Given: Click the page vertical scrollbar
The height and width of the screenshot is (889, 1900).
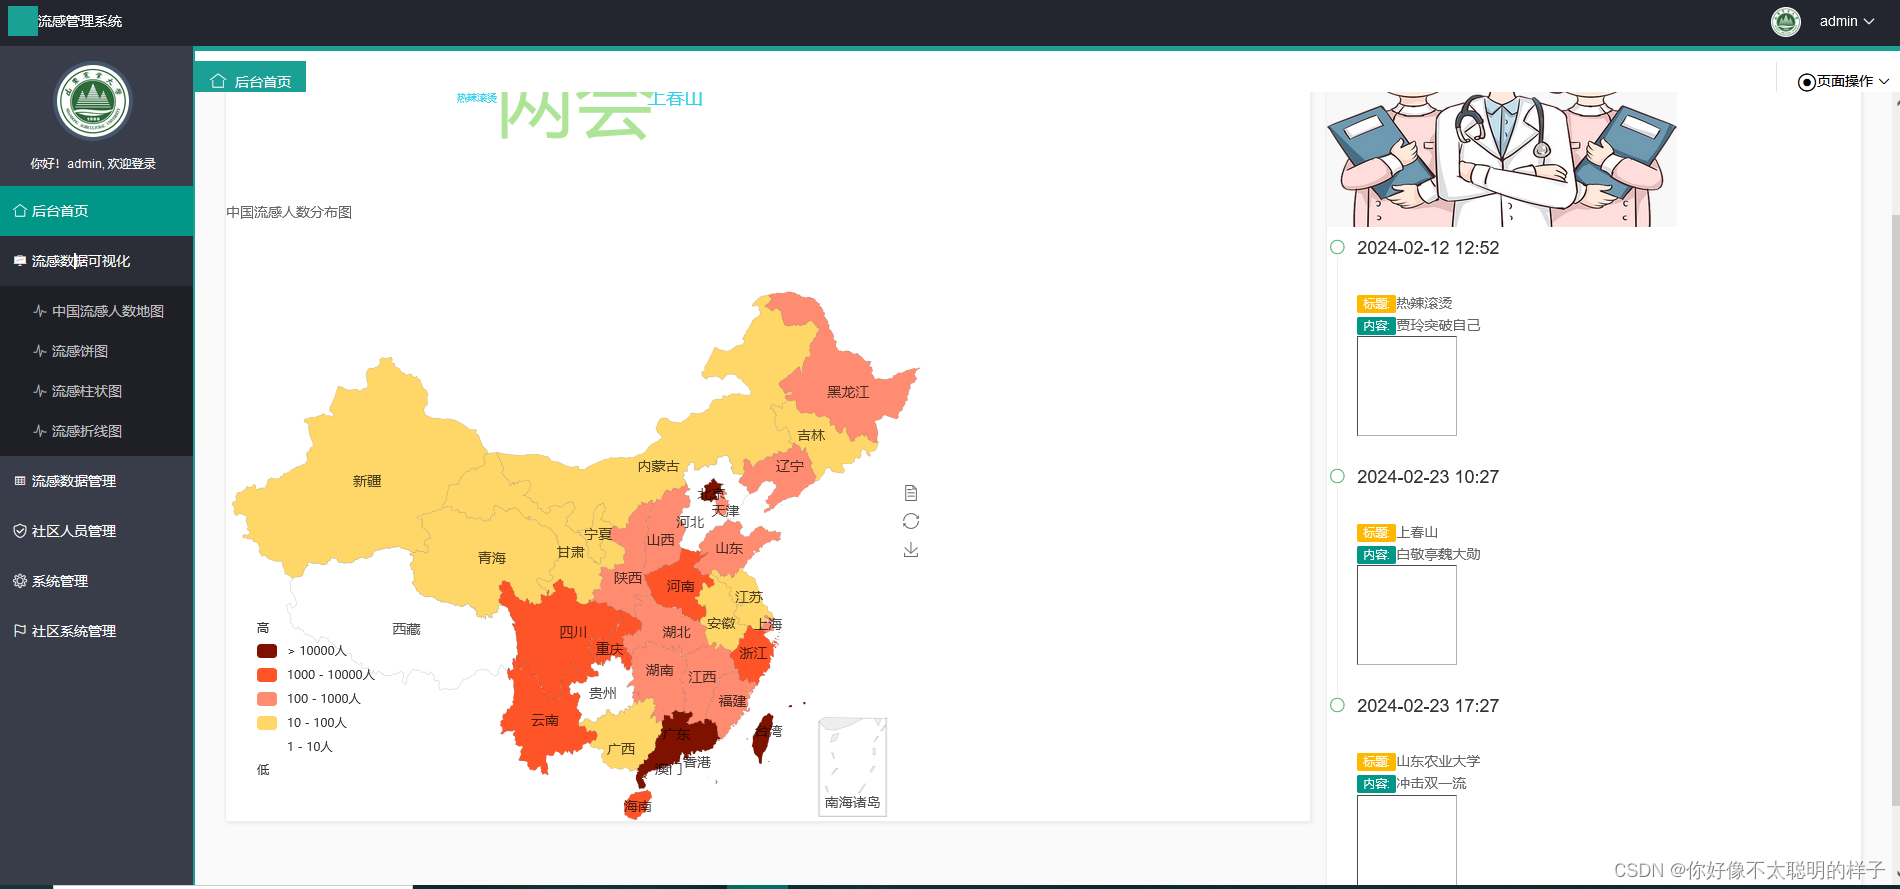Looking at the screenshot, I should coord(1894,510).
